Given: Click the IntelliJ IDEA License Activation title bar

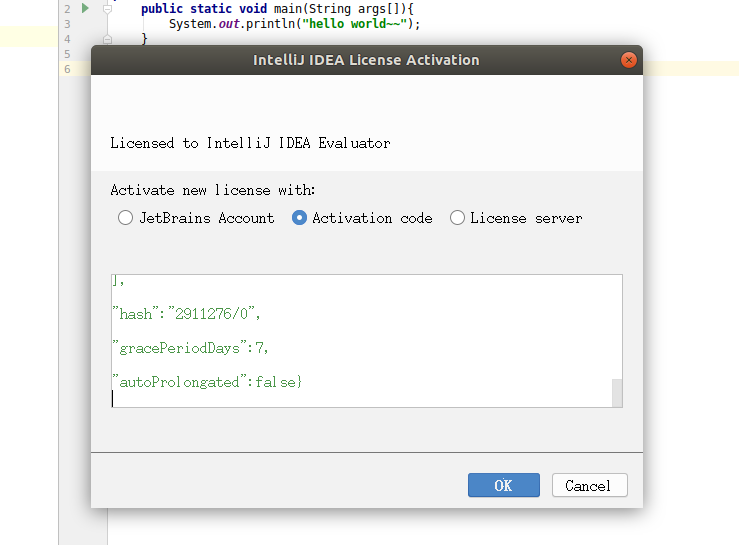Looking at the screenshot, I should [x=367, y=60].
